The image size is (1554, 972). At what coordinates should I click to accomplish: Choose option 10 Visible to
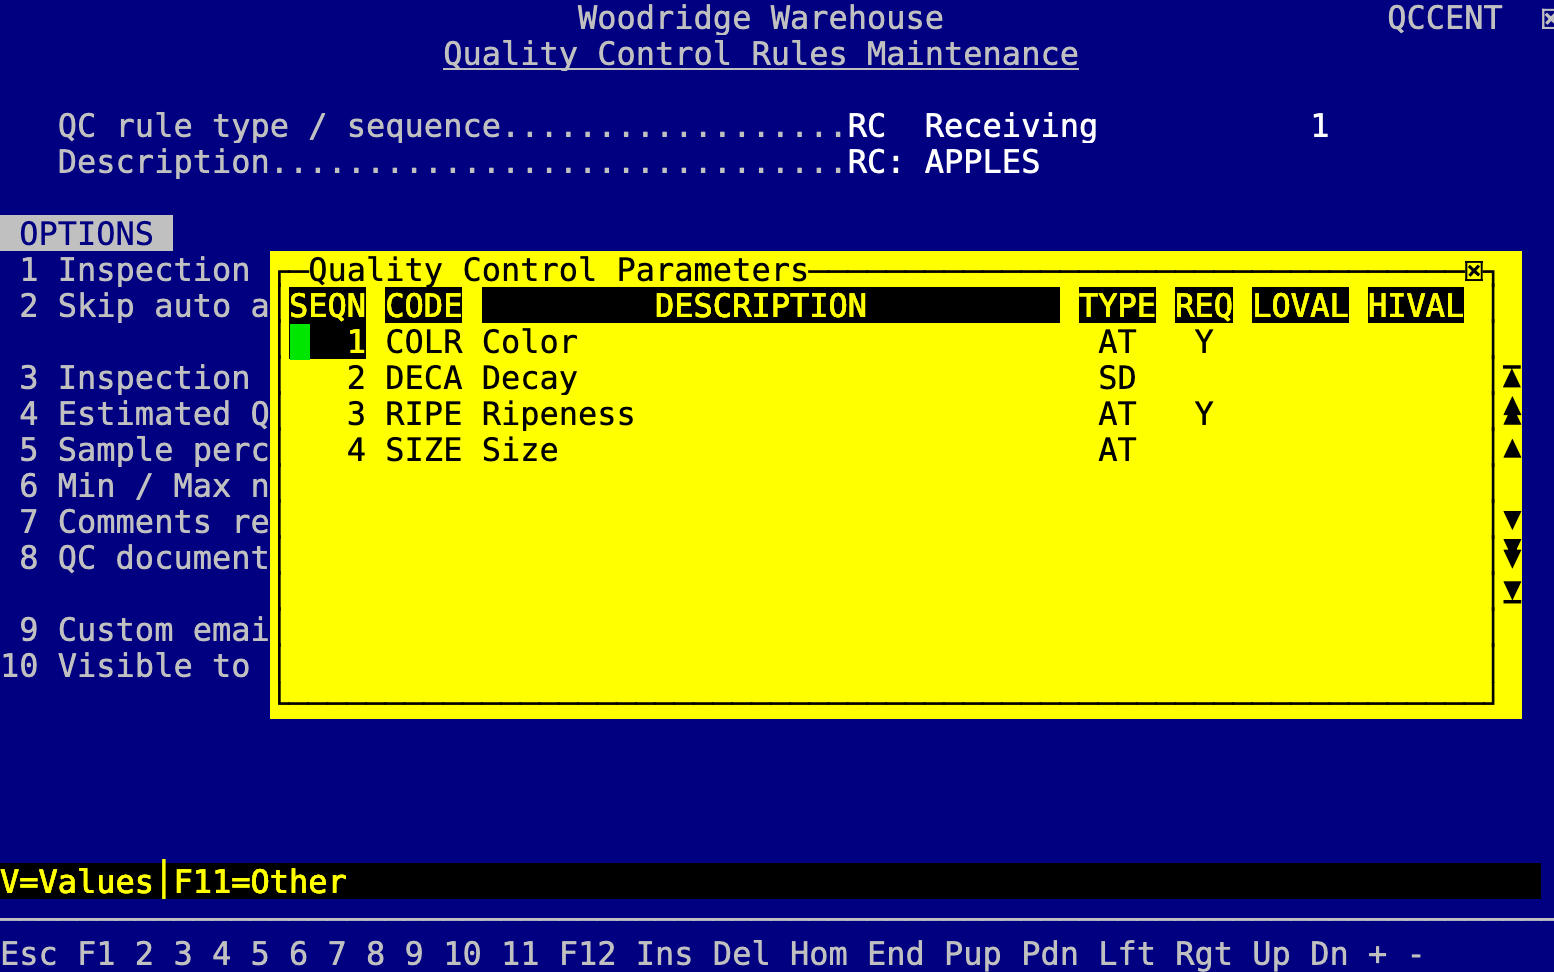point(125,666)
